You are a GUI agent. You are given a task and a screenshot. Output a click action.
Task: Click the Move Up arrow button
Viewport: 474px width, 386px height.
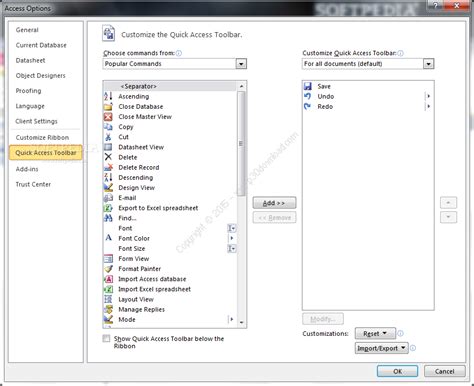(x=448, y=203)
